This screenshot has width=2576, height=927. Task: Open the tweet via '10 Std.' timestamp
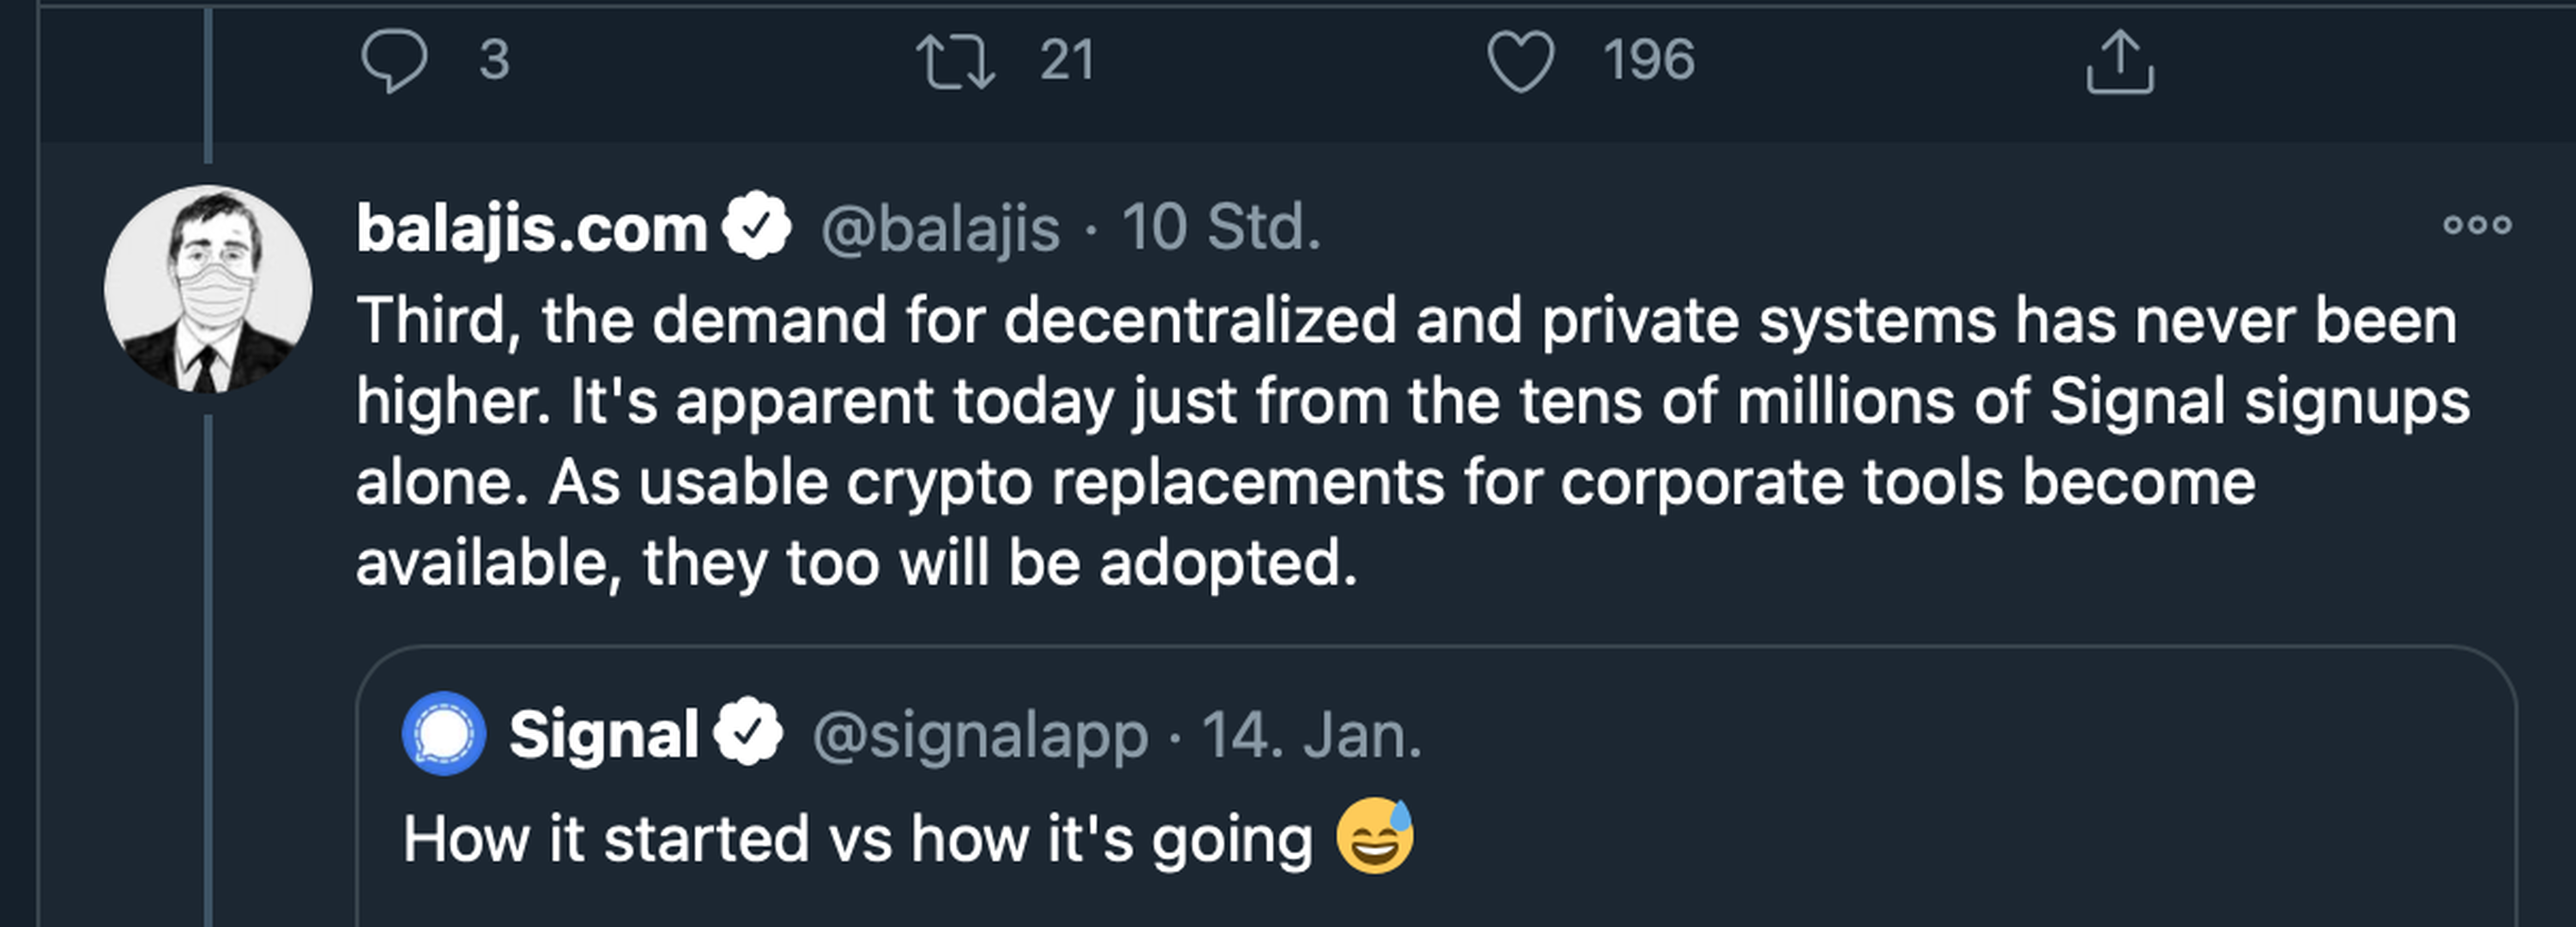point(1221,228)
